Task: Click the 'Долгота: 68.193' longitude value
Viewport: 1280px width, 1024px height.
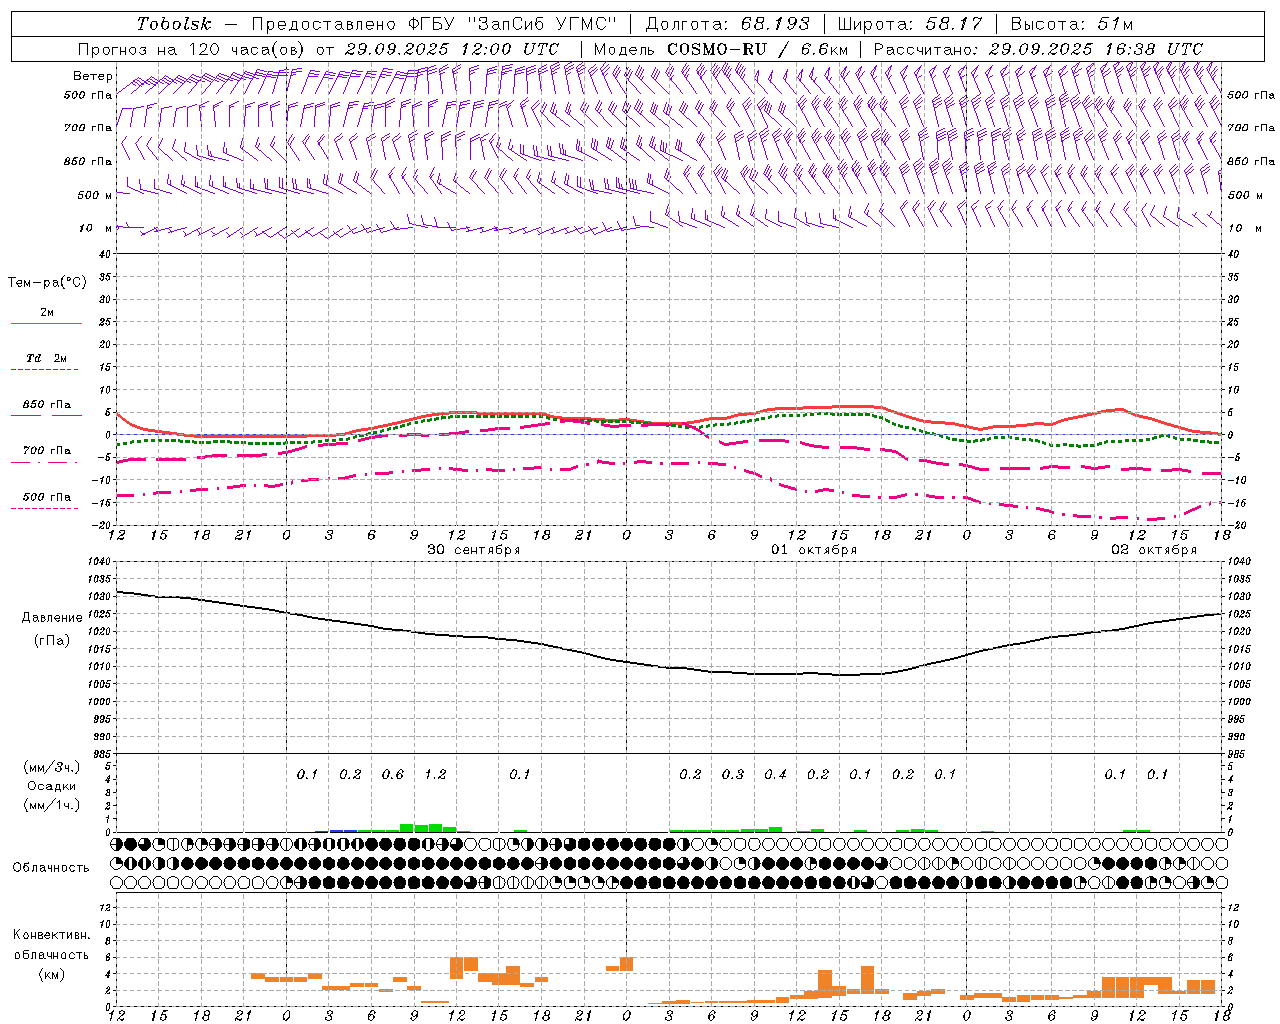Action: click(727, 24)
